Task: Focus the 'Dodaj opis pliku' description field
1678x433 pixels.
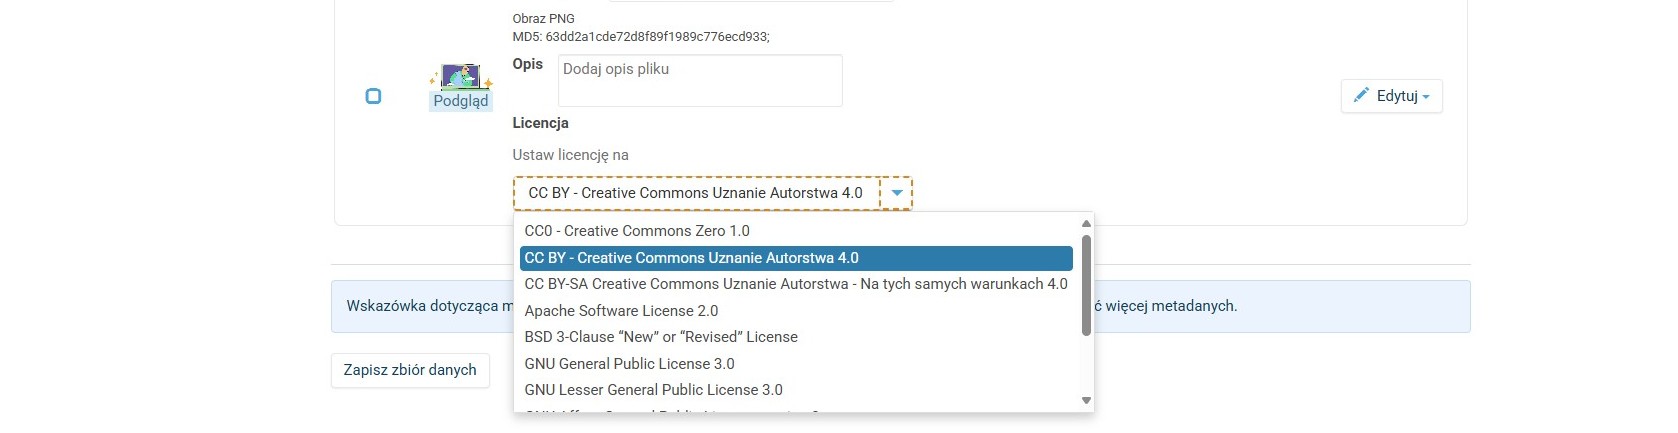Action: (x=700, y=80)
